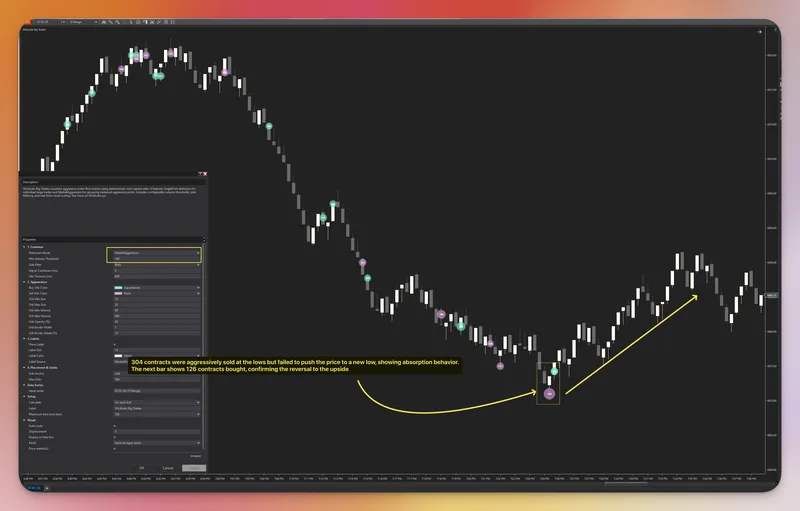Add a new chart tab with plus icon
The height and width of the screenshot is (511, 800).
[x=47, y=488]
